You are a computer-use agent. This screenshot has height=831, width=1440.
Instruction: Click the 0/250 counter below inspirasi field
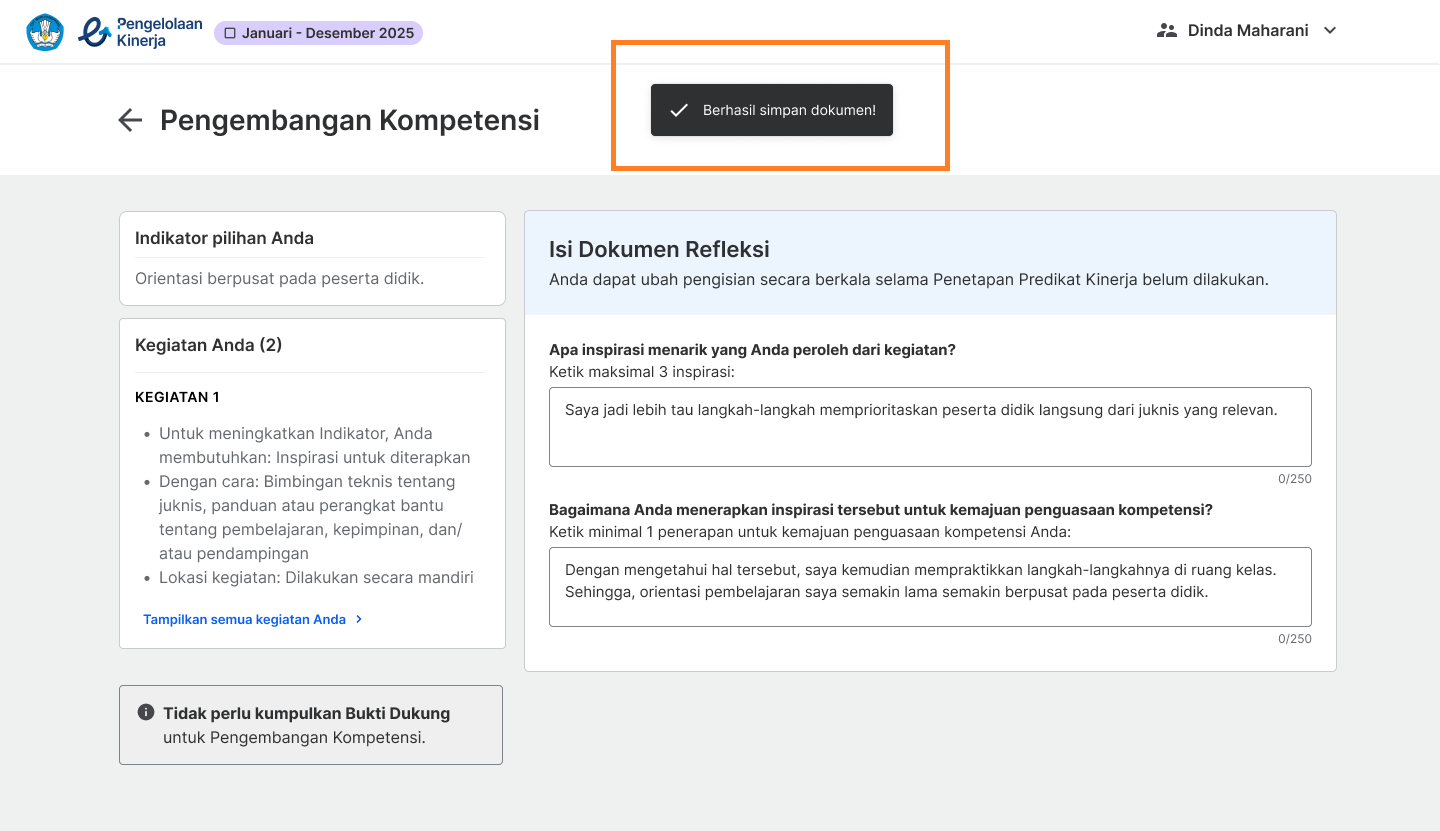click(x=1295, y=479)
